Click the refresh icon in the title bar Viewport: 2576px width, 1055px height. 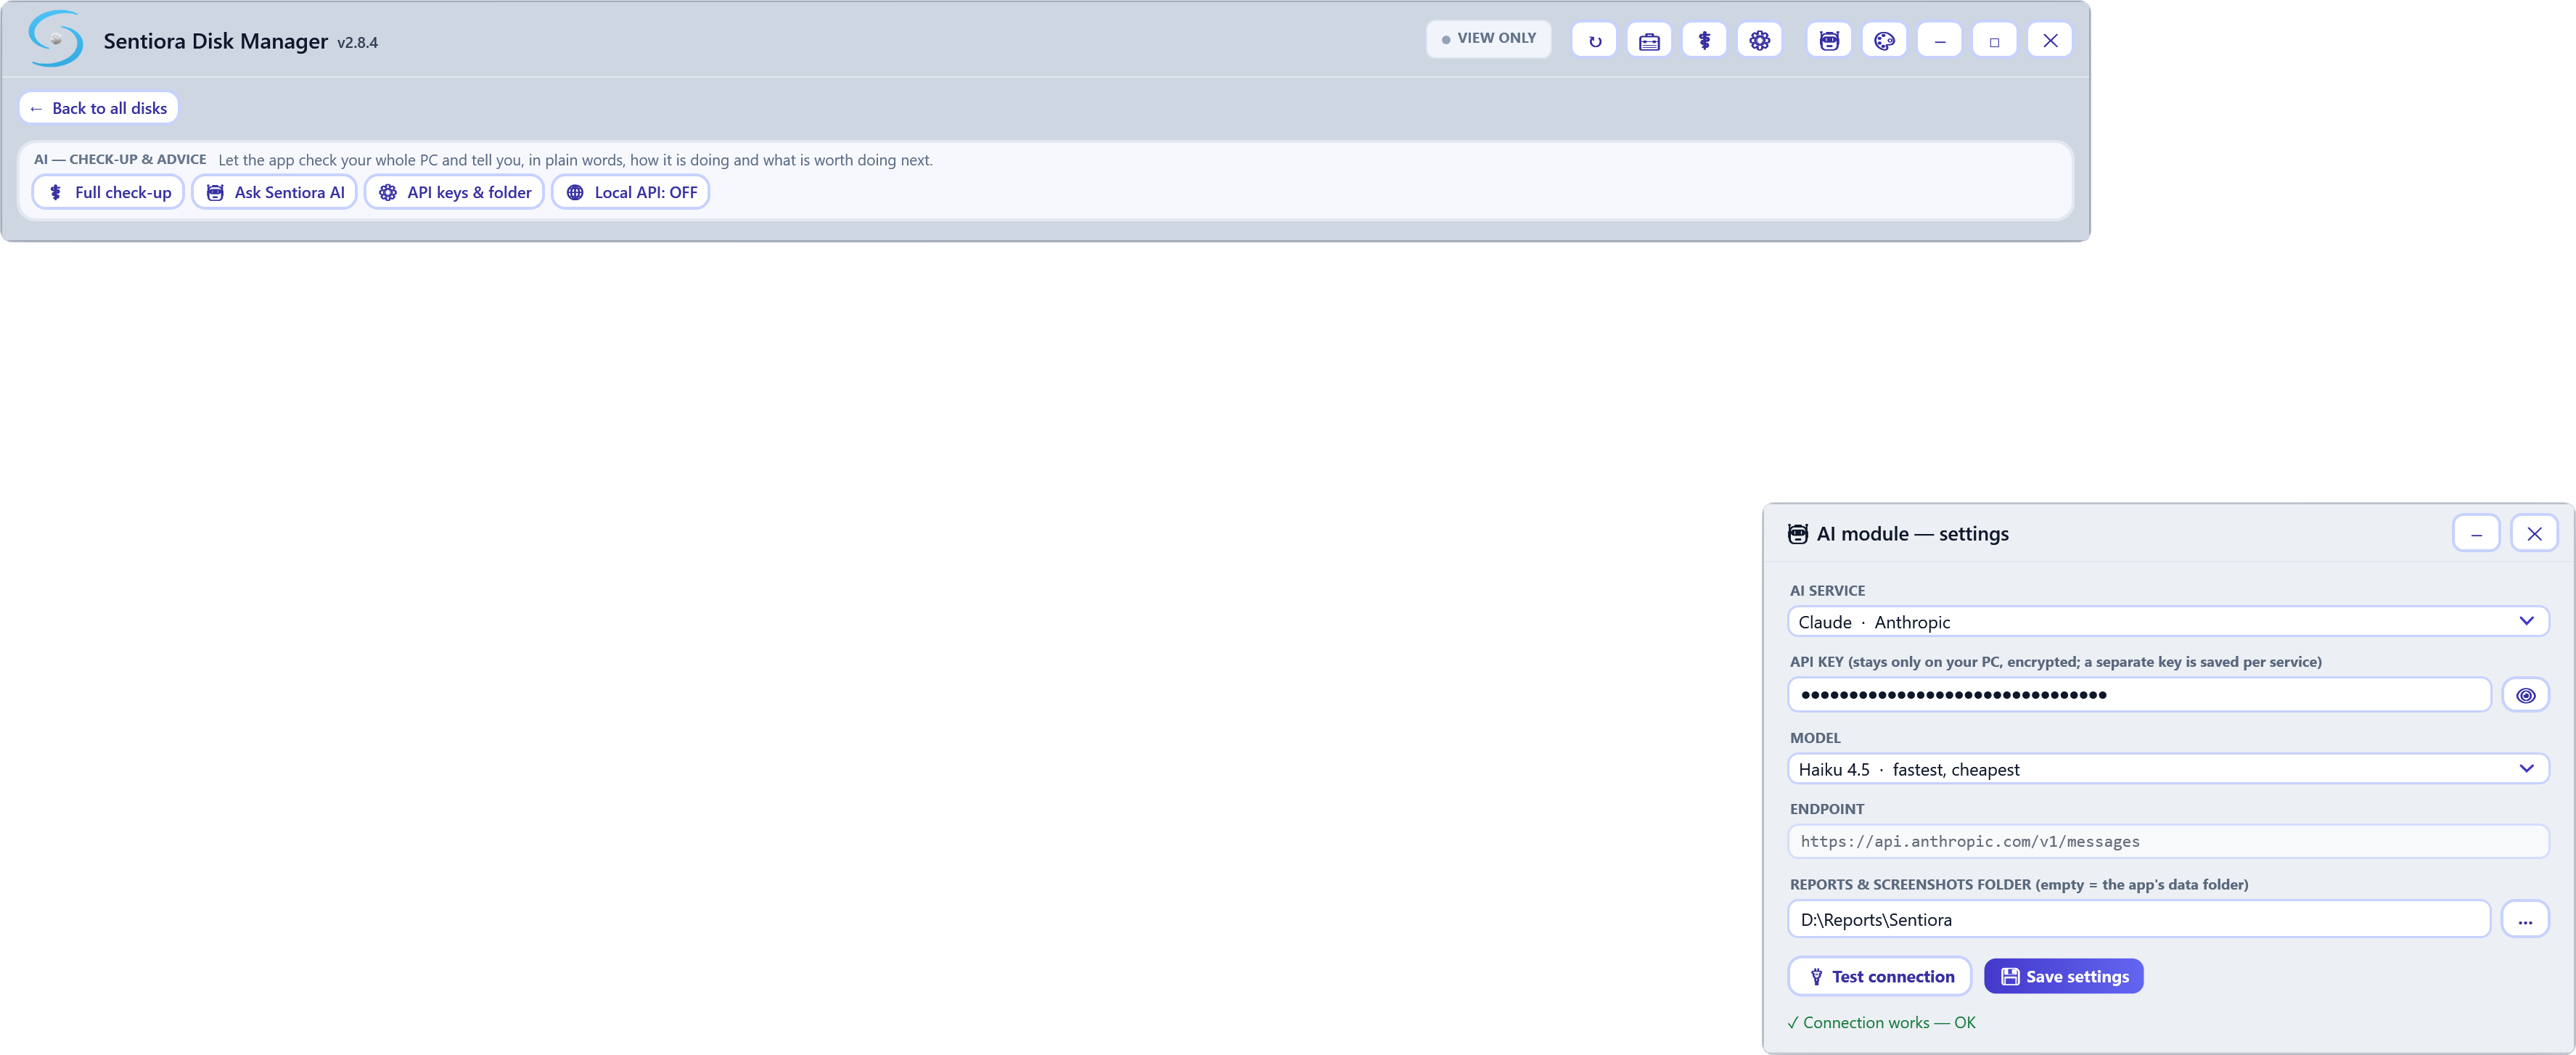[x=1594, y=41]
